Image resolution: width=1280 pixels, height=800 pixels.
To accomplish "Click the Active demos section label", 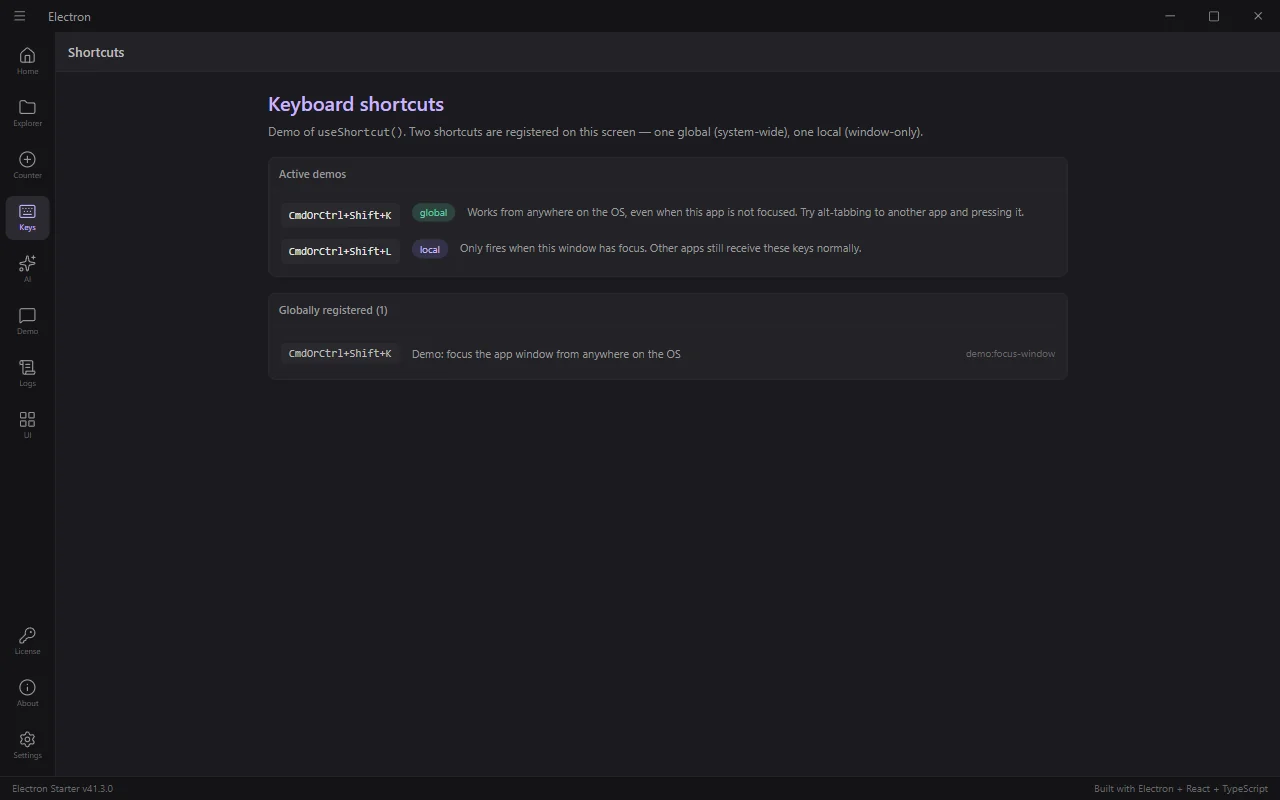I will tap(312, 174).
